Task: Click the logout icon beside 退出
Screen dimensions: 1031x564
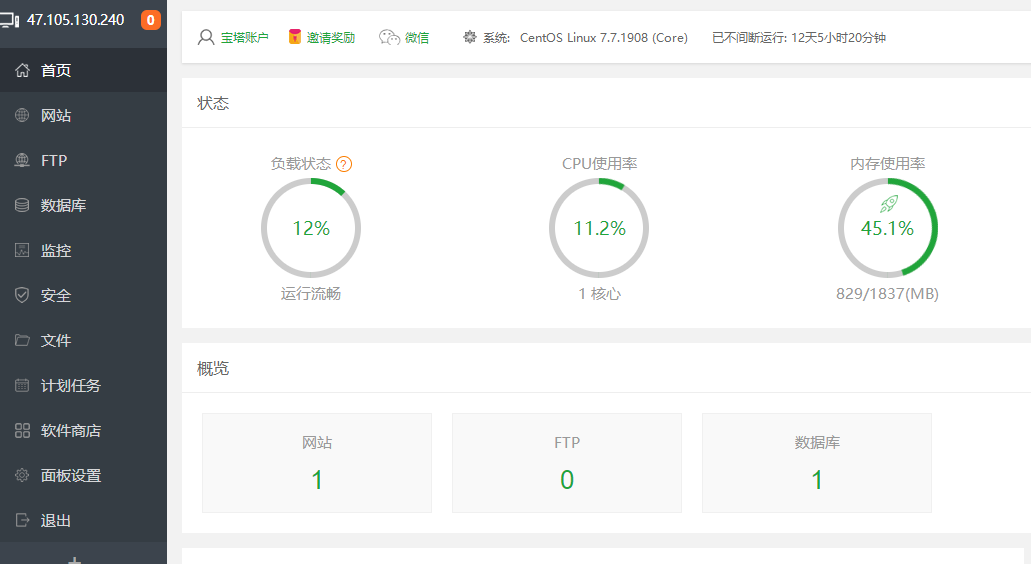Action: tap(22, 521)
